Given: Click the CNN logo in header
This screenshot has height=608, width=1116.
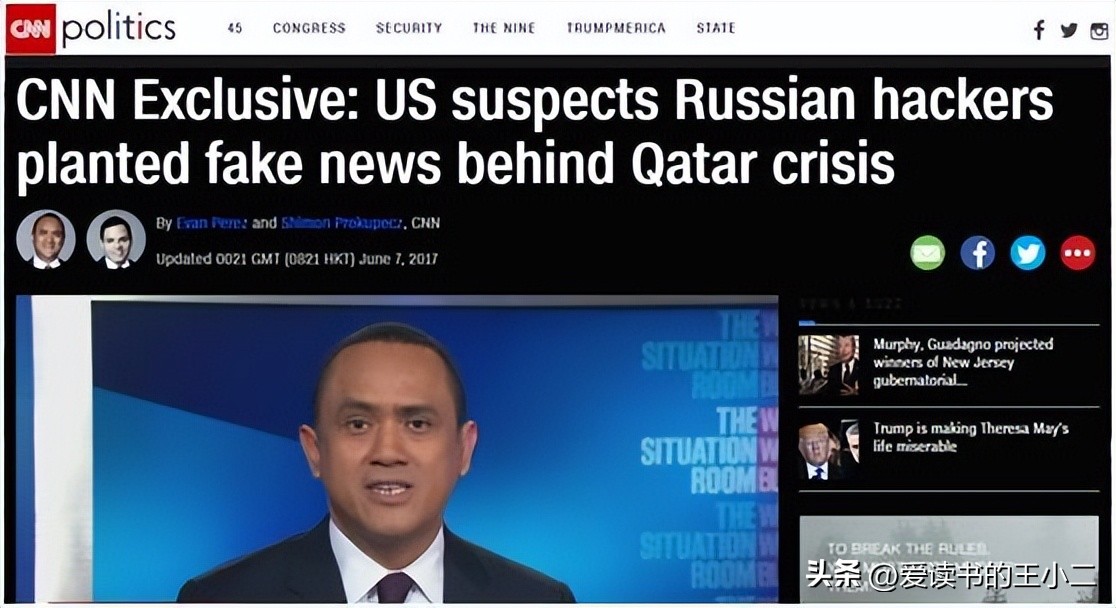Looking at the screenshot, I should coord(31,28).
